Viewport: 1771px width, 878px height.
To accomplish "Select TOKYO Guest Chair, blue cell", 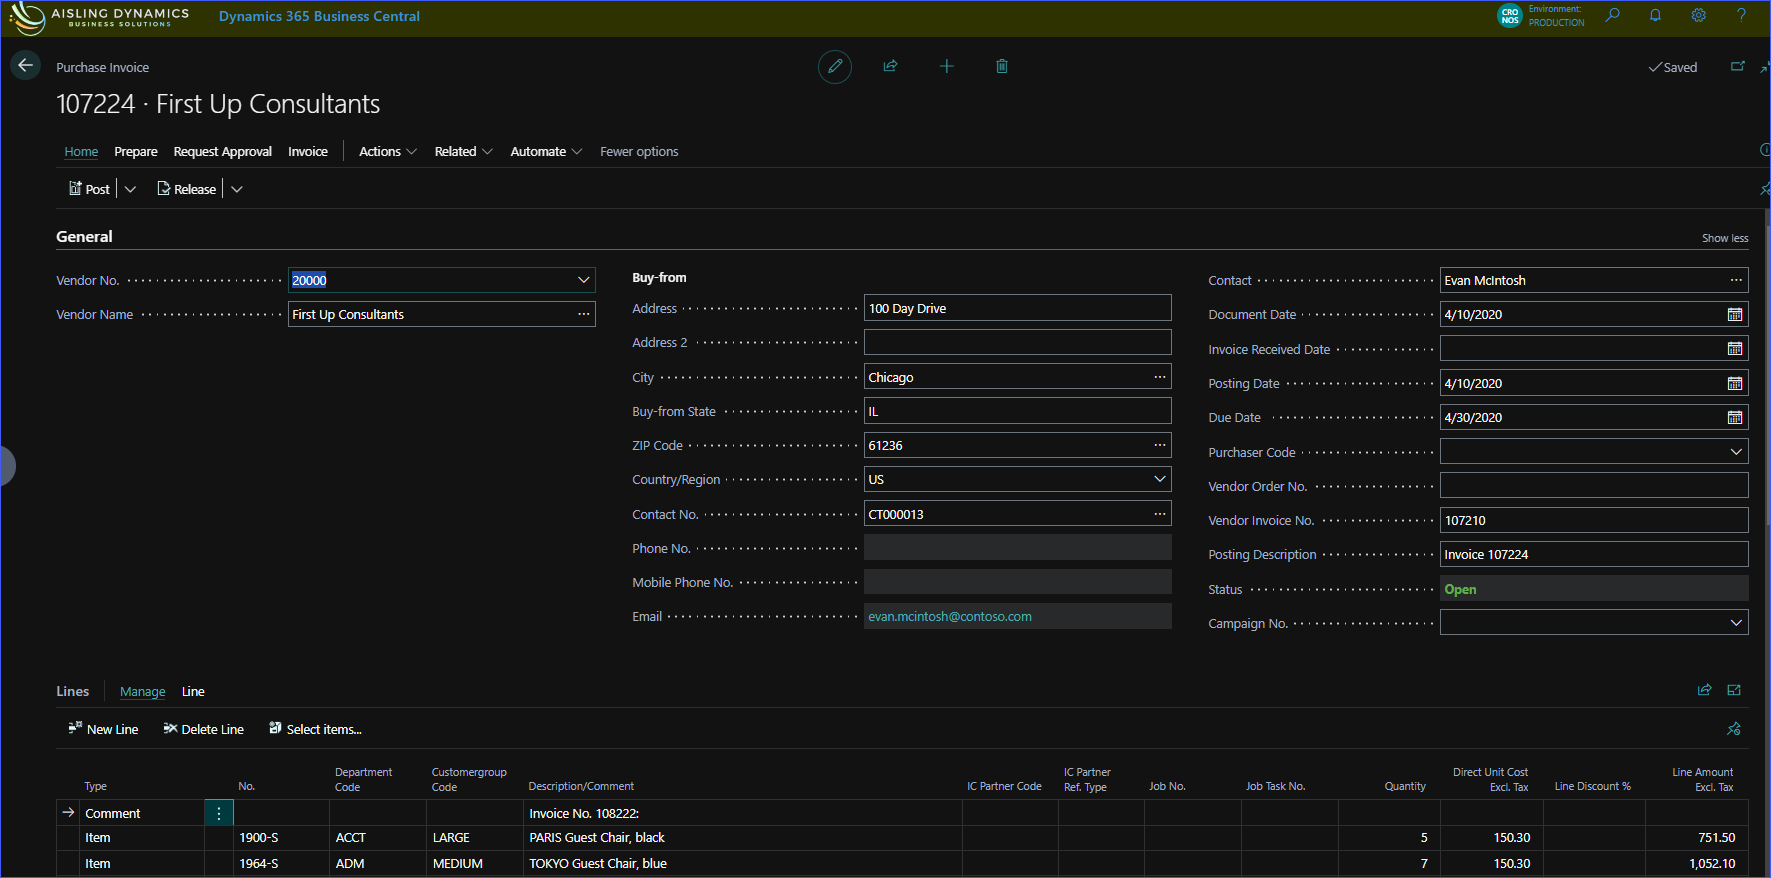I will (x=742, y=864).
